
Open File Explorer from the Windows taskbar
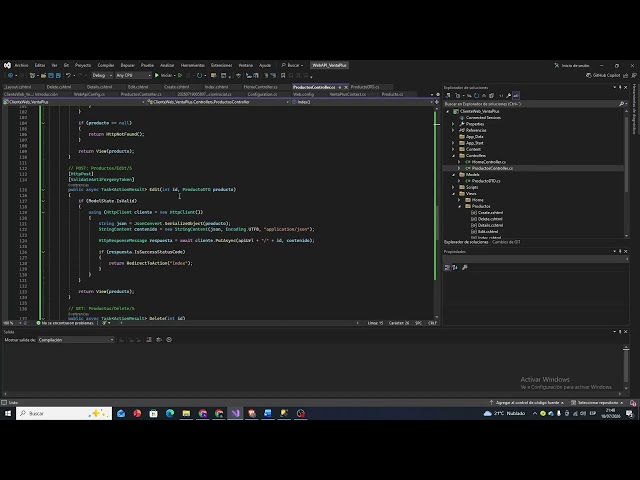pos(186,413)
